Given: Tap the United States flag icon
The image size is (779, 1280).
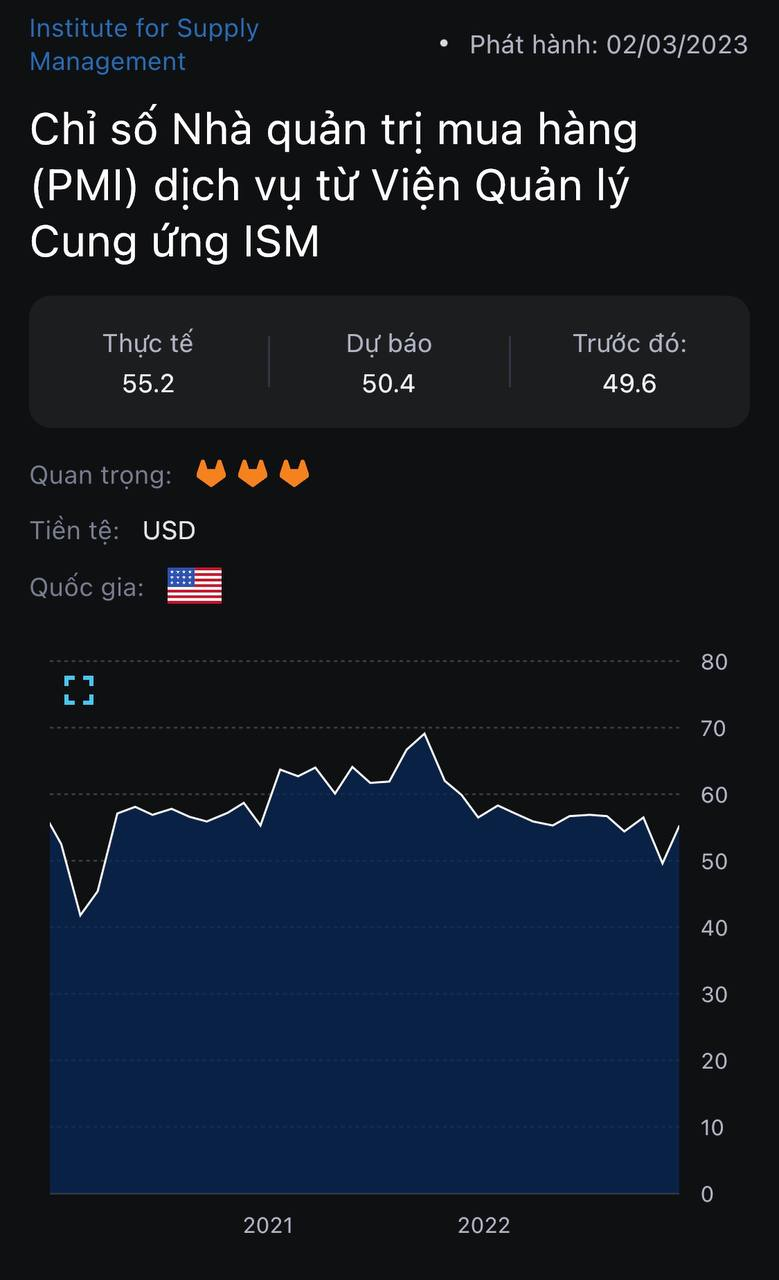Looking at the screenshot, I should pos(194,586).
